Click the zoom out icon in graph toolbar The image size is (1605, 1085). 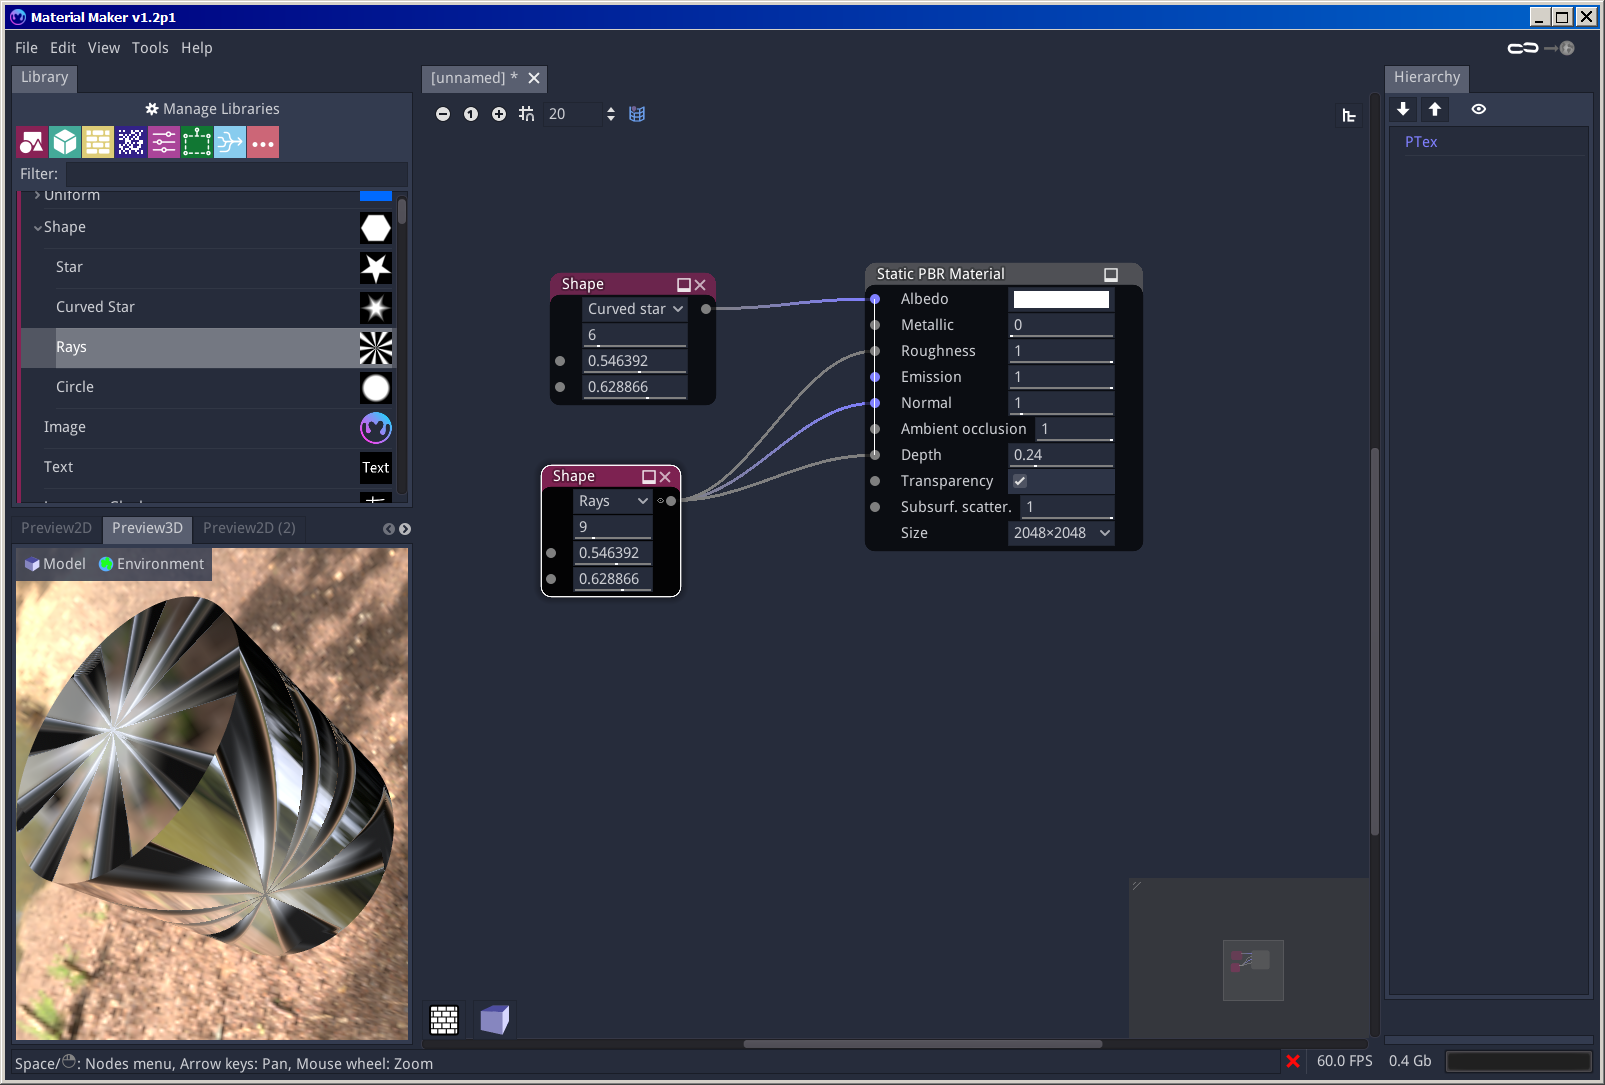[443, 114]
